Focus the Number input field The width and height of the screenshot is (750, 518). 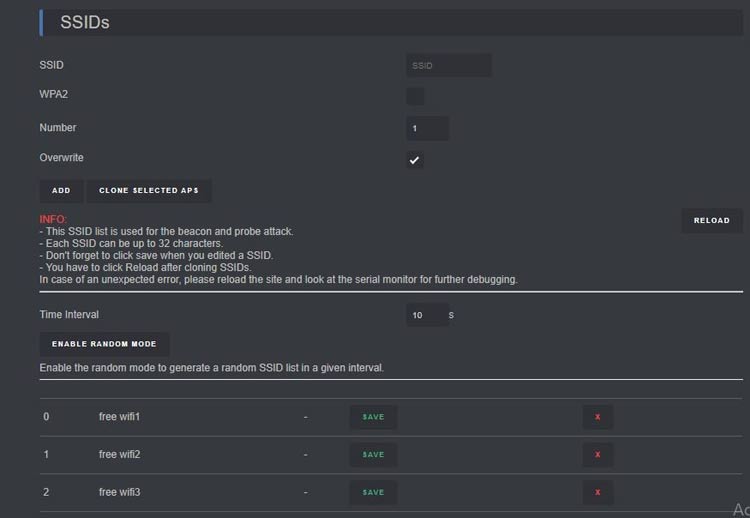coord(428,128)
